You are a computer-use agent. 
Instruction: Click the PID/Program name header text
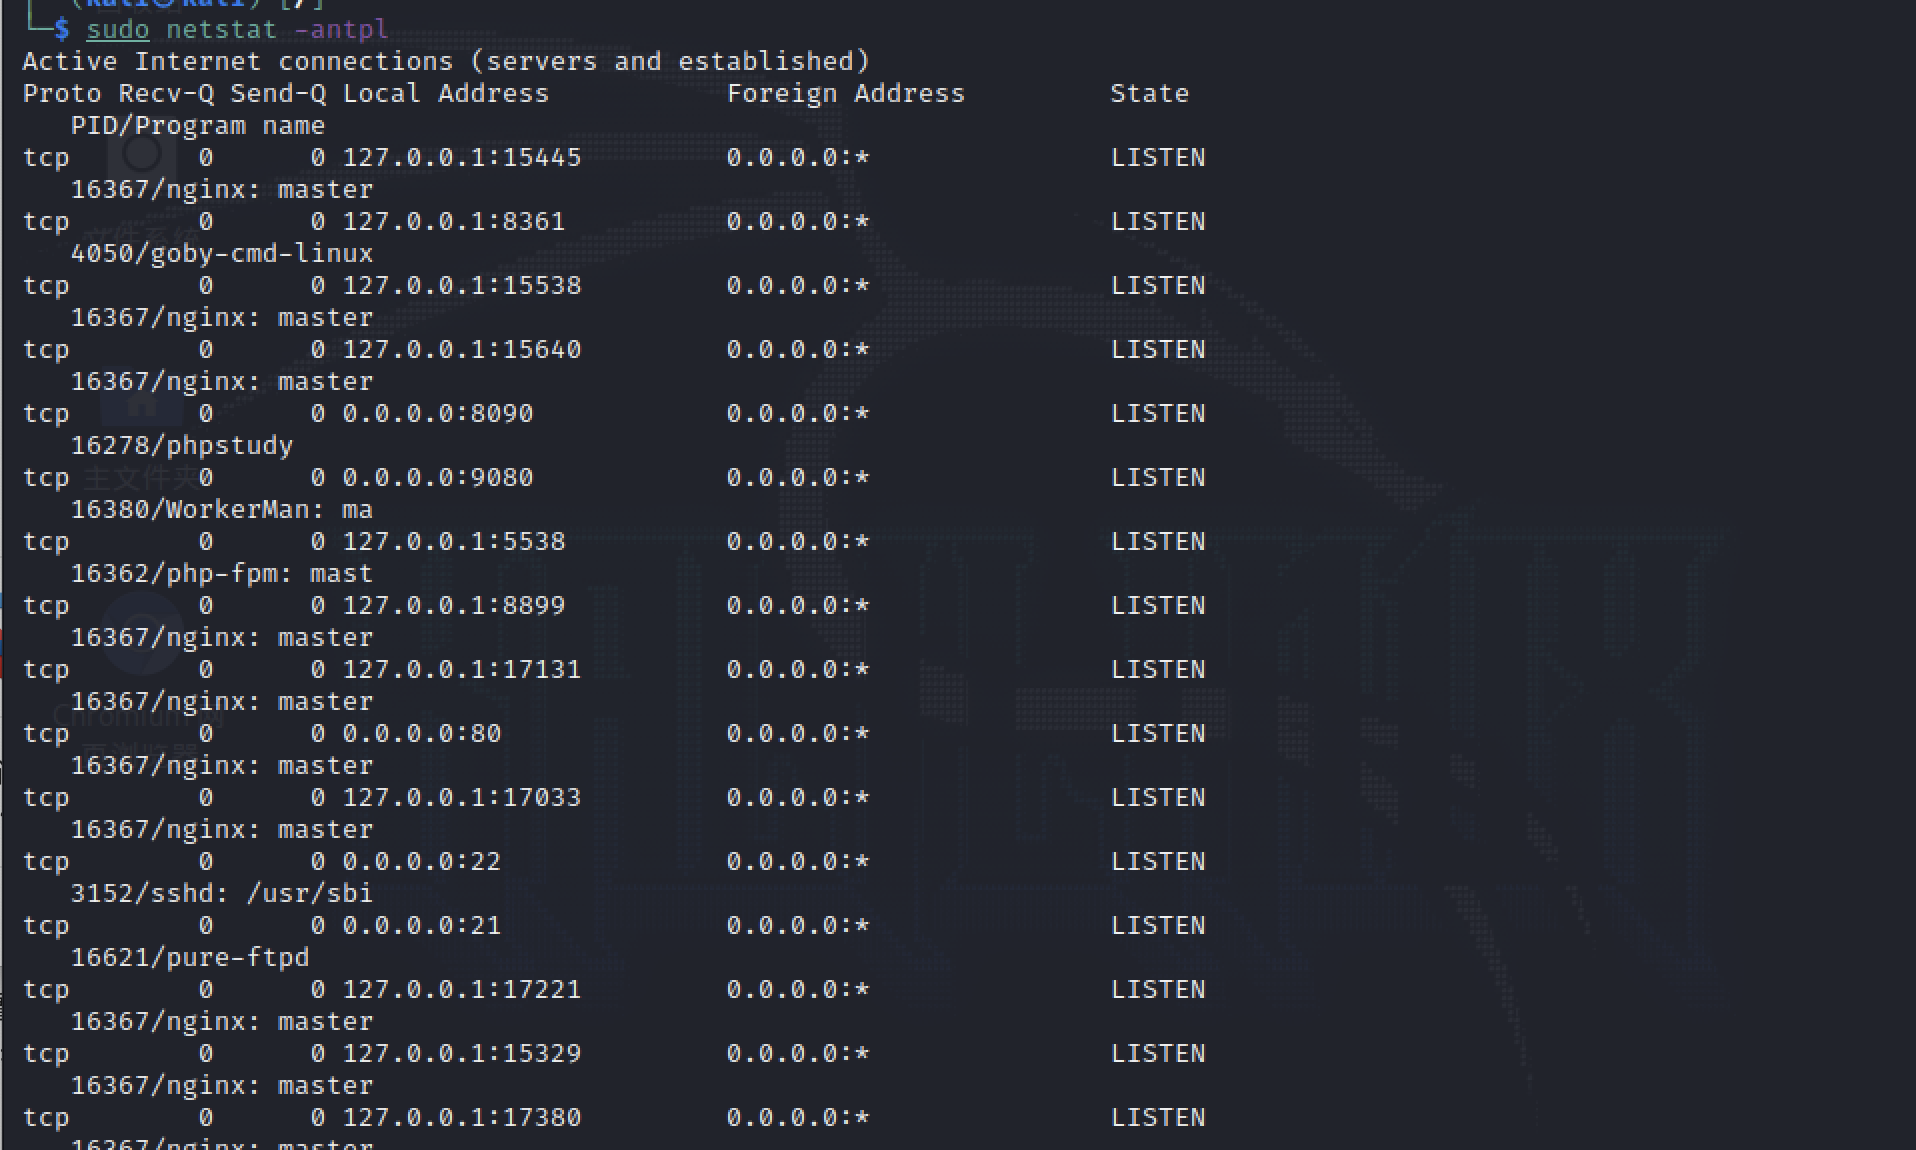(197, 125)
